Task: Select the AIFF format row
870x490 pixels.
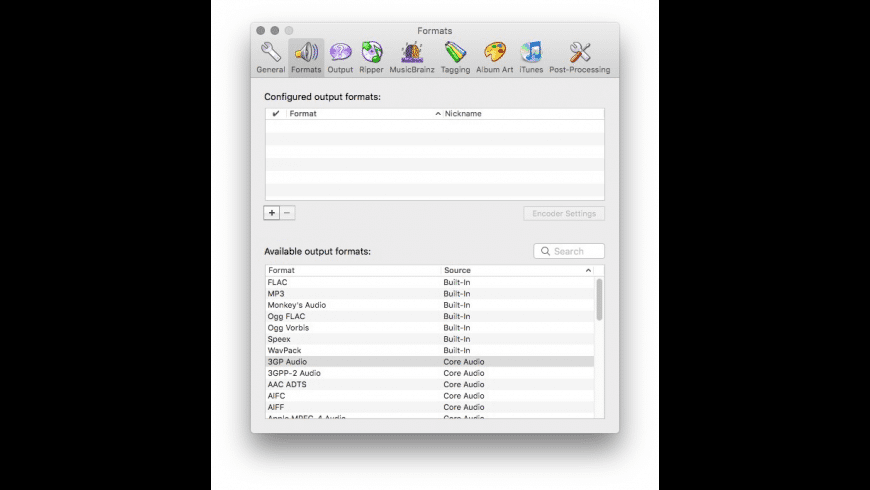Action: point(430,407)
